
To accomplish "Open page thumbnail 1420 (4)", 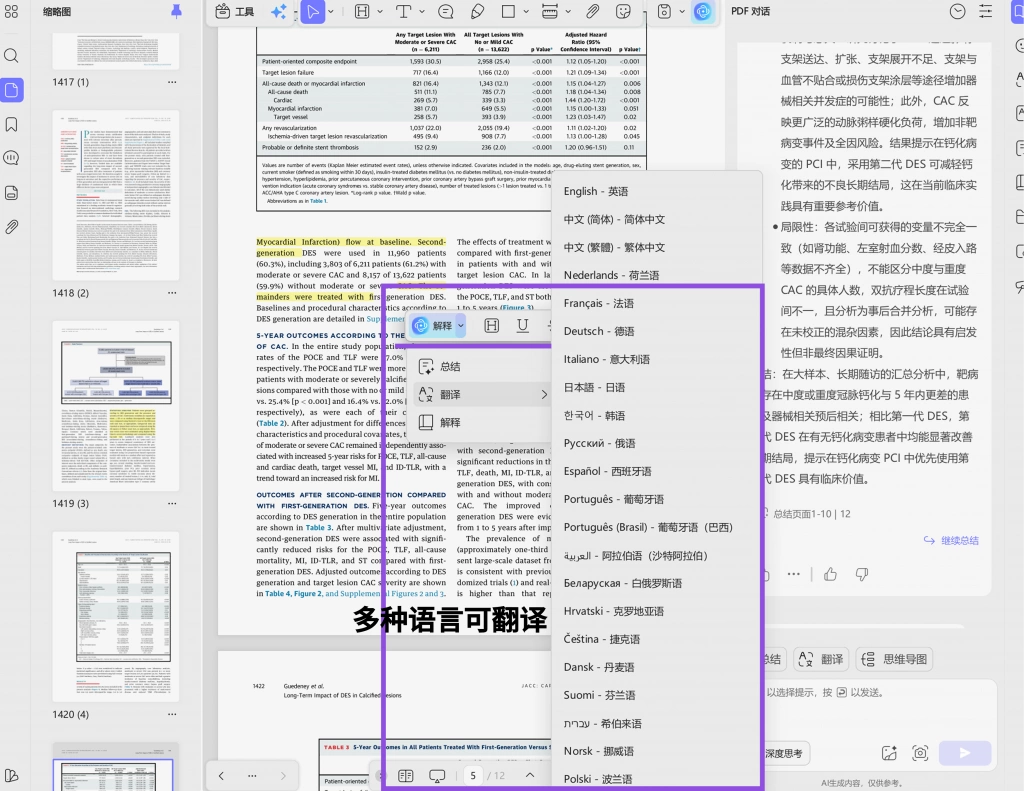I will 116,617.
